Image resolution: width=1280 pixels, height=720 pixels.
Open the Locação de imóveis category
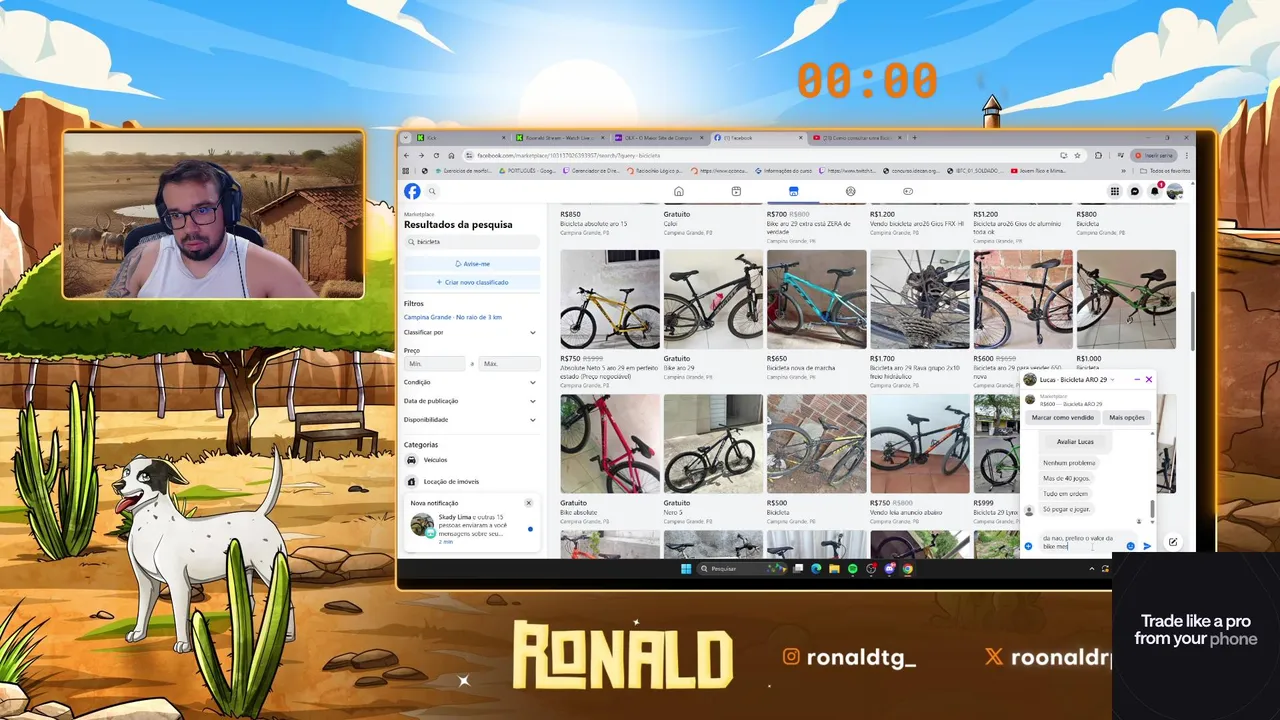click(x=470, y=481)
